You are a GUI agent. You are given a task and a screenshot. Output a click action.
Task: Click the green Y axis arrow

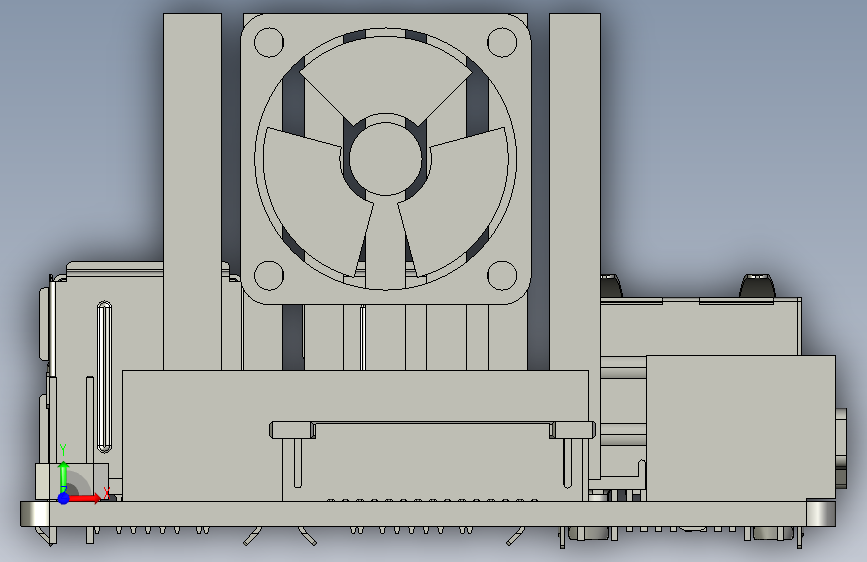pos(64,475)
